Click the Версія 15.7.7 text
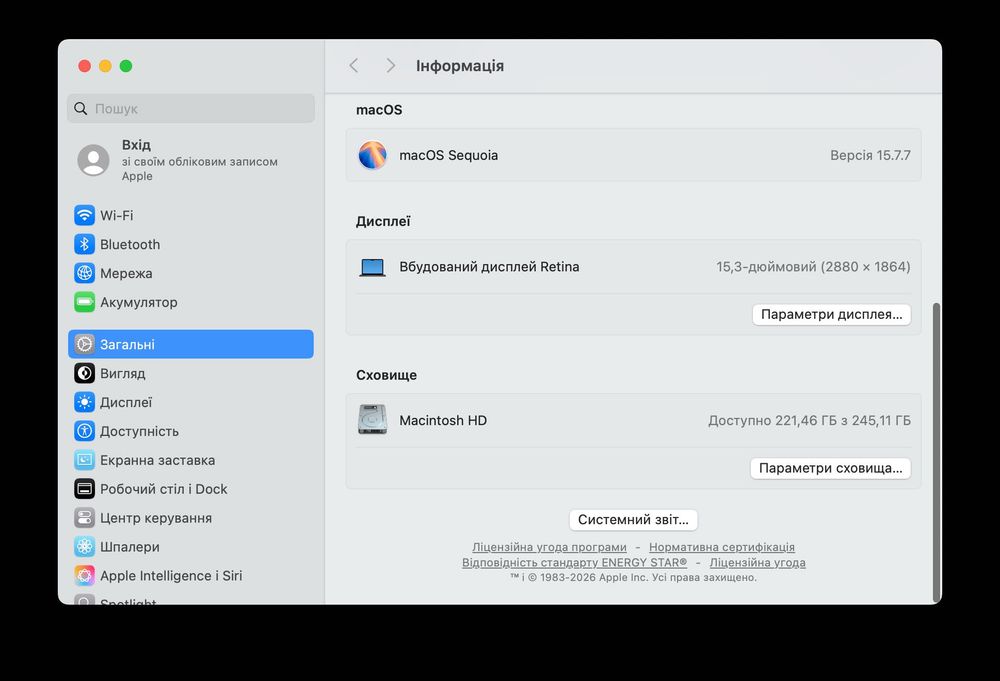1000x681 pixels. click(x=871, y=156)
